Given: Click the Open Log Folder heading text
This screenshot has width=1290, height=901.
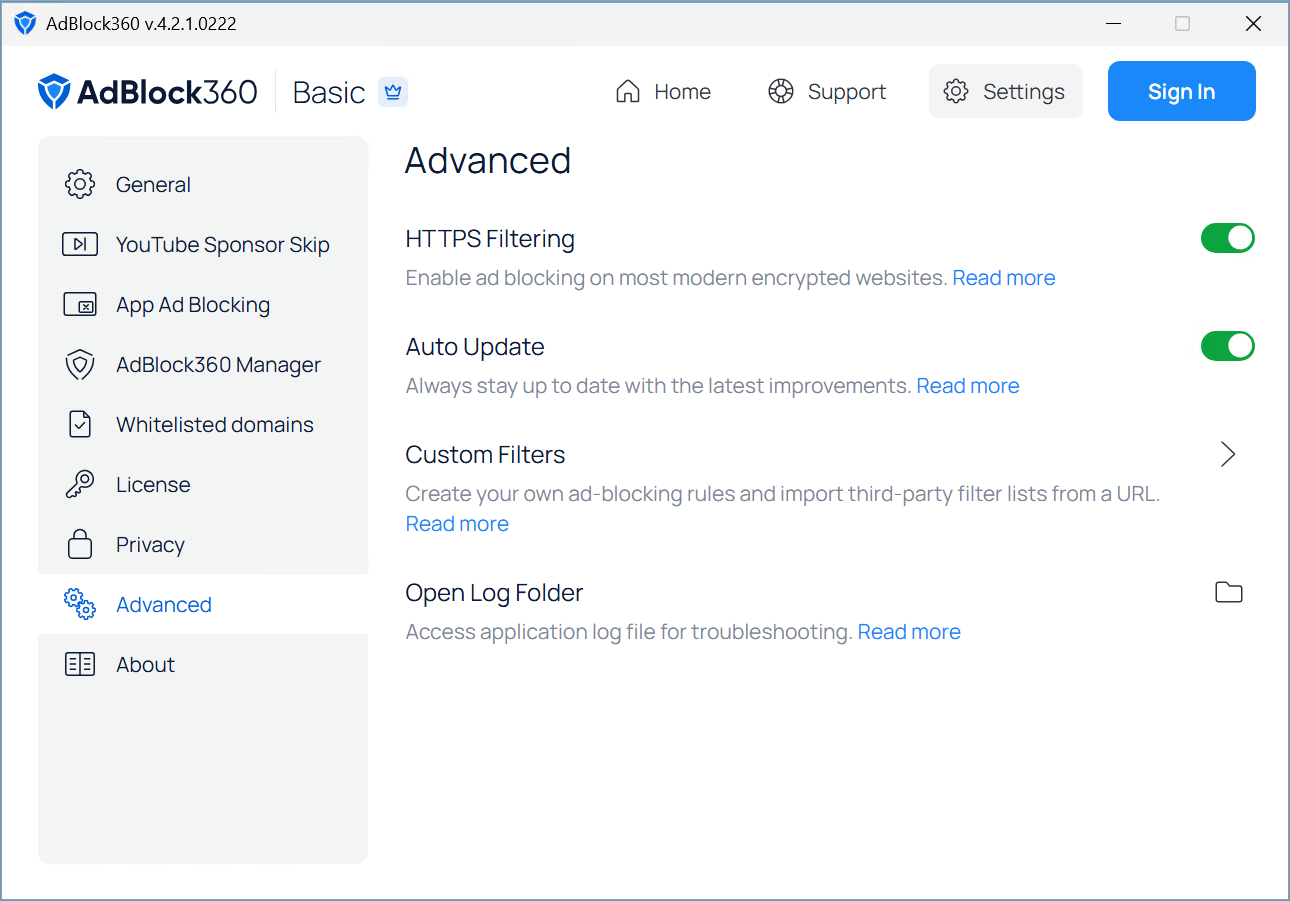Looking at the screenshot, I should point(494,593).
